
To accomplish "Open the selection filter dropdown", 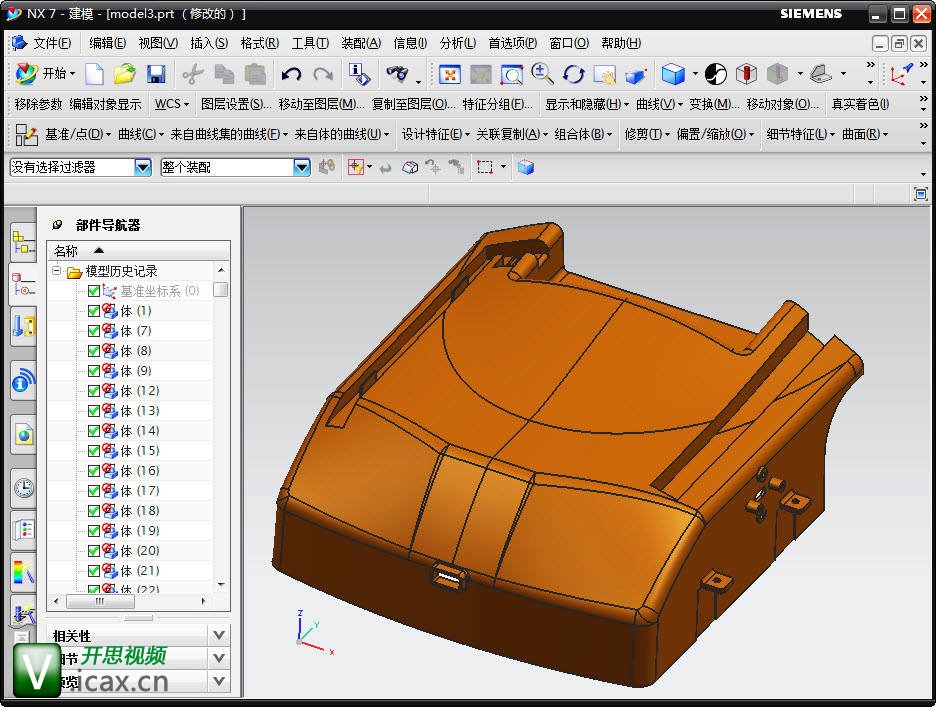I will click(142, 167).
